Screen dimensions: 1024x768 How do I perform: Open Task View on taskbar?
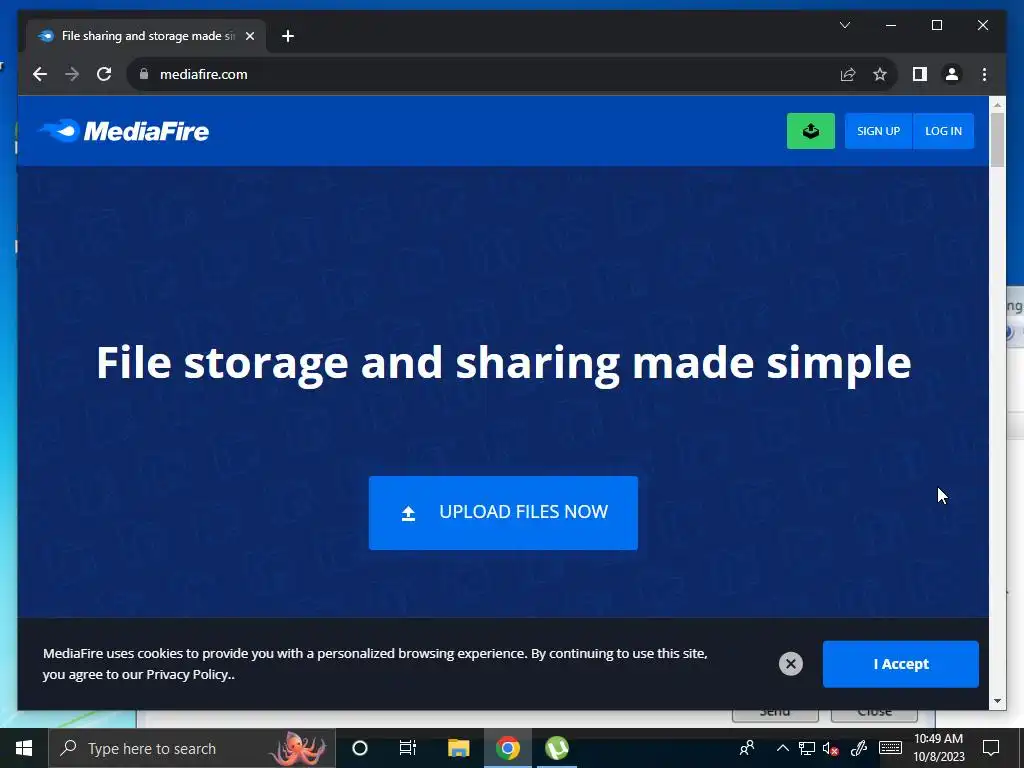pos(408,748)
